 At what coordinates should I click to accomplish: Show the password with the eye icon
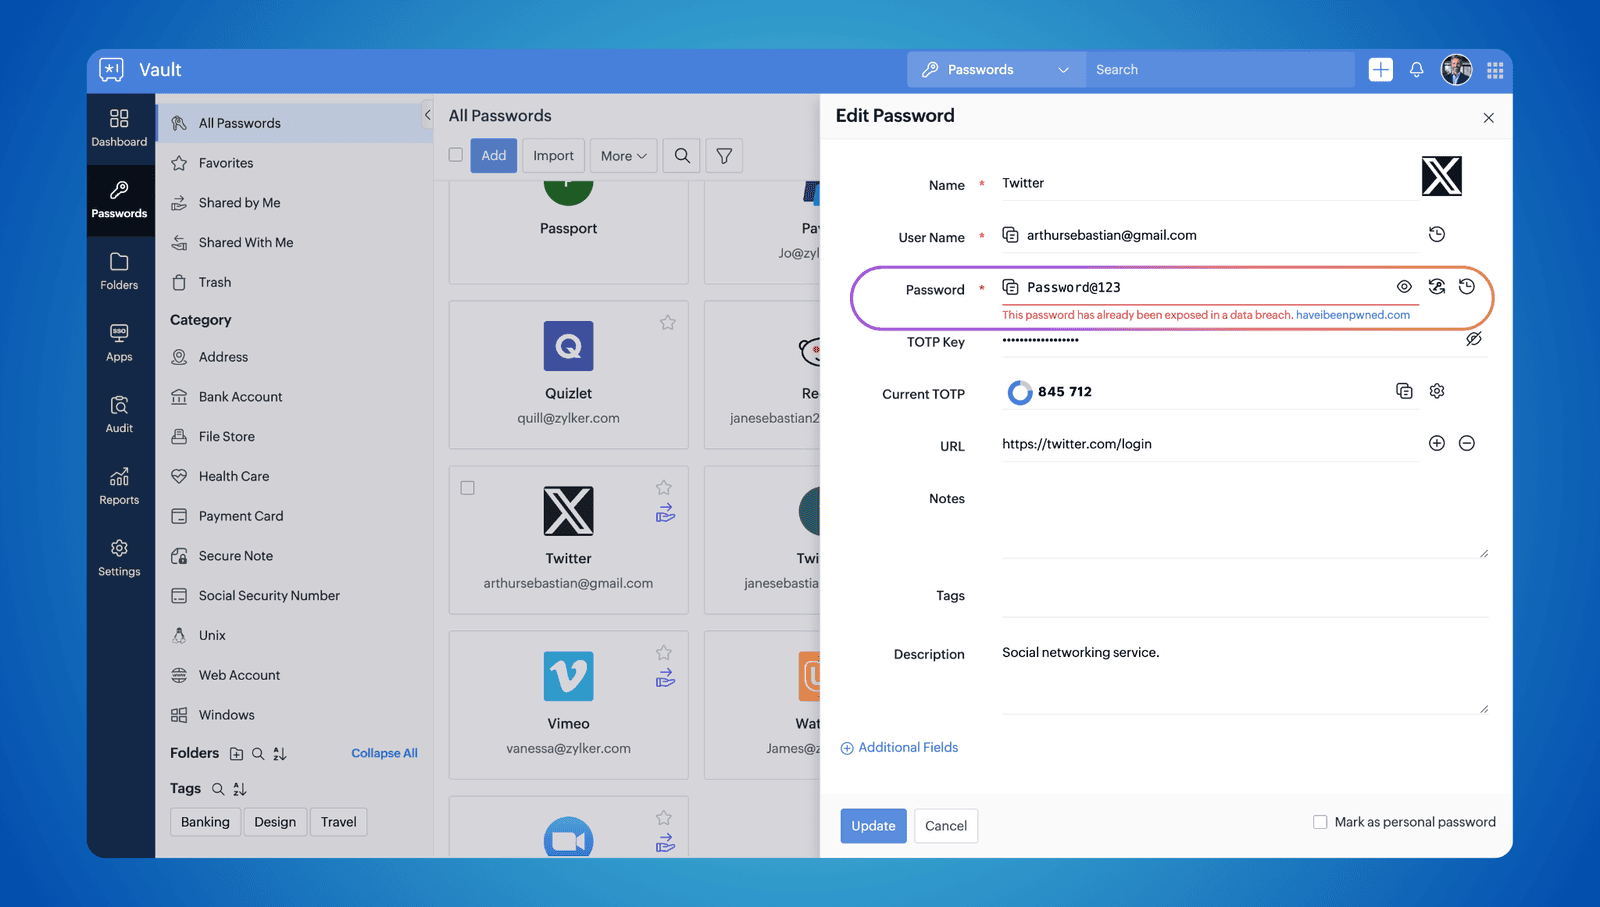click(x=1404, y=287)
